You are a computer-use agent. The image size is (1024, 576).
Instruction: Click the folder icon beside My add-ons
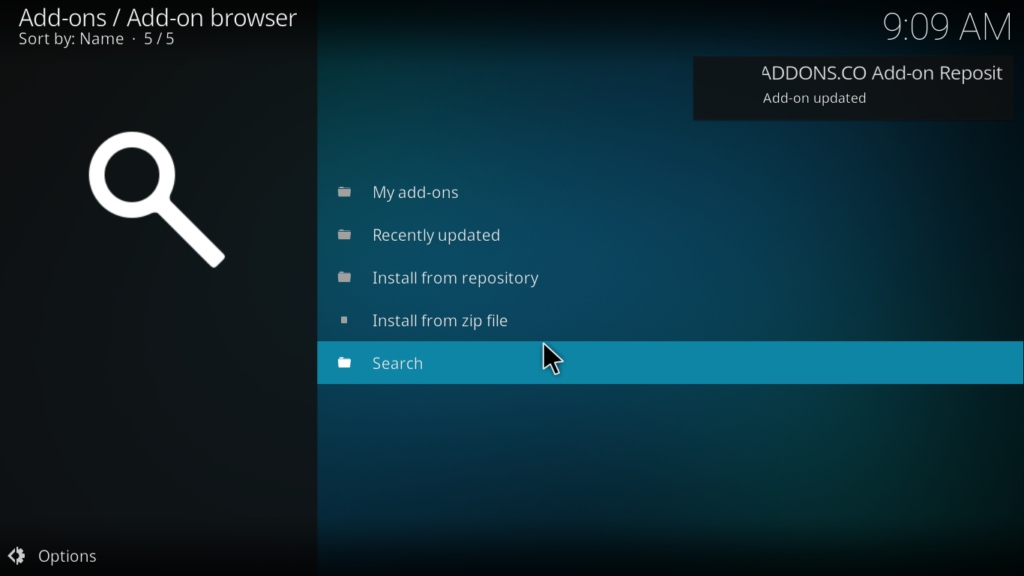(x=344, y=192)
